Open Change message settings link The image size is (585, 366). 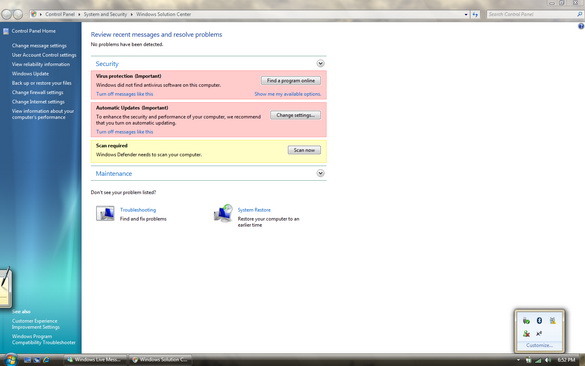click(39, 46)
